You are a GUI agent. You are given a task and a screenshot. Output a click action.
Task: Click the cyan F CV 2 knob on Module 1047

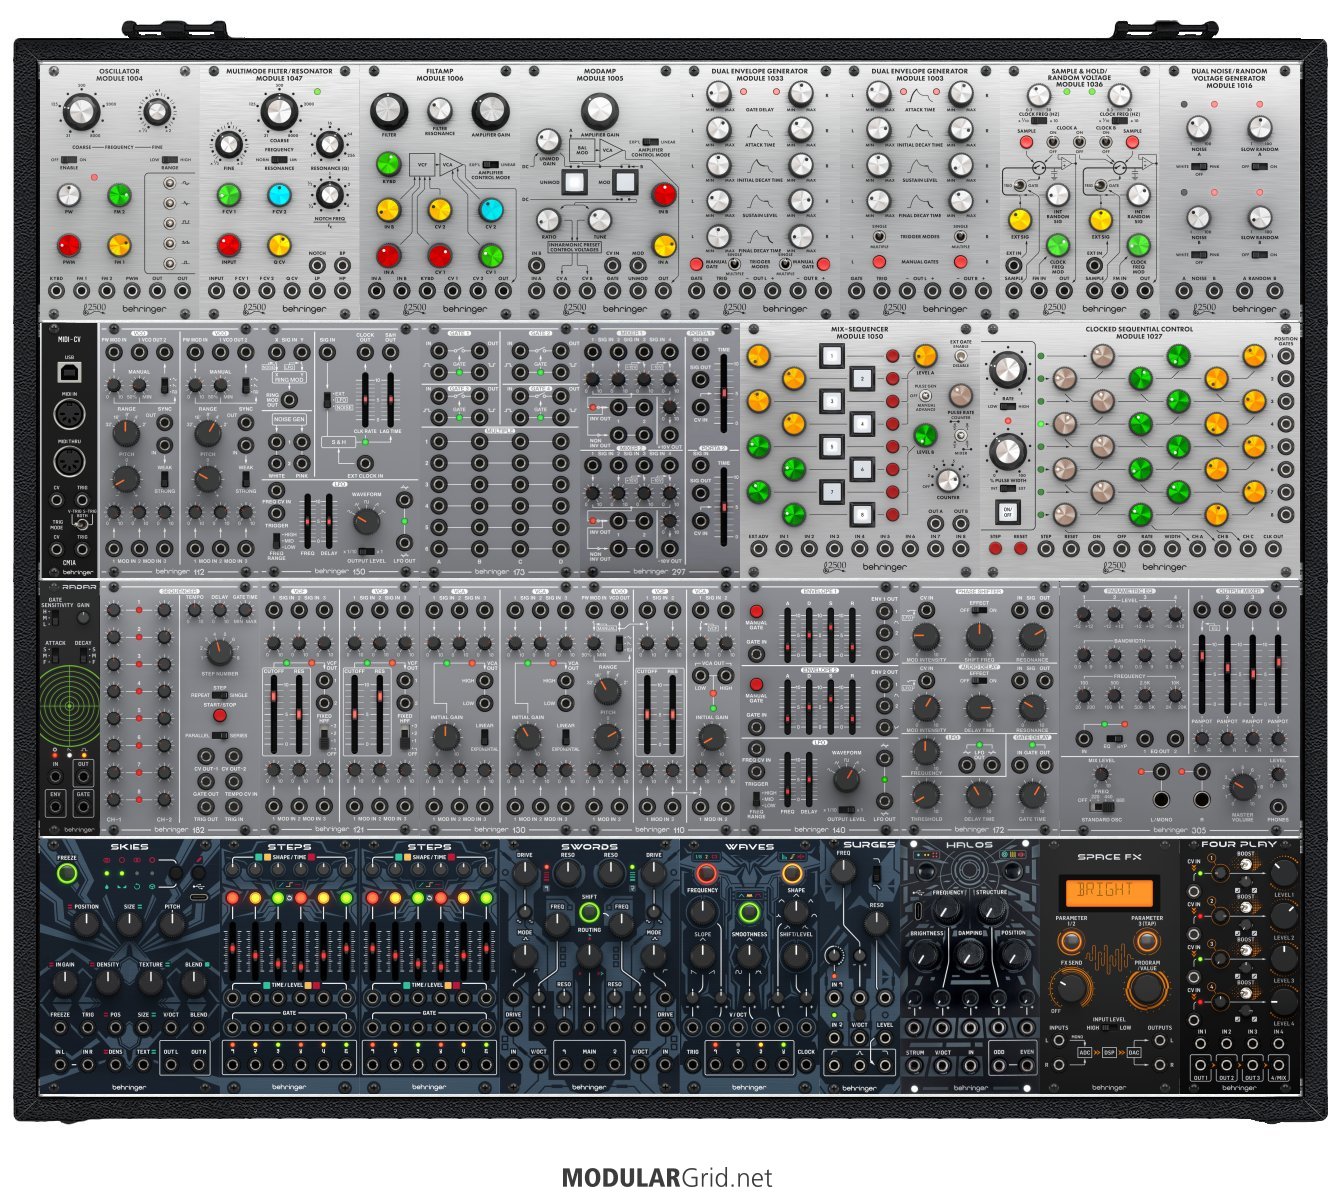point(279,195)
